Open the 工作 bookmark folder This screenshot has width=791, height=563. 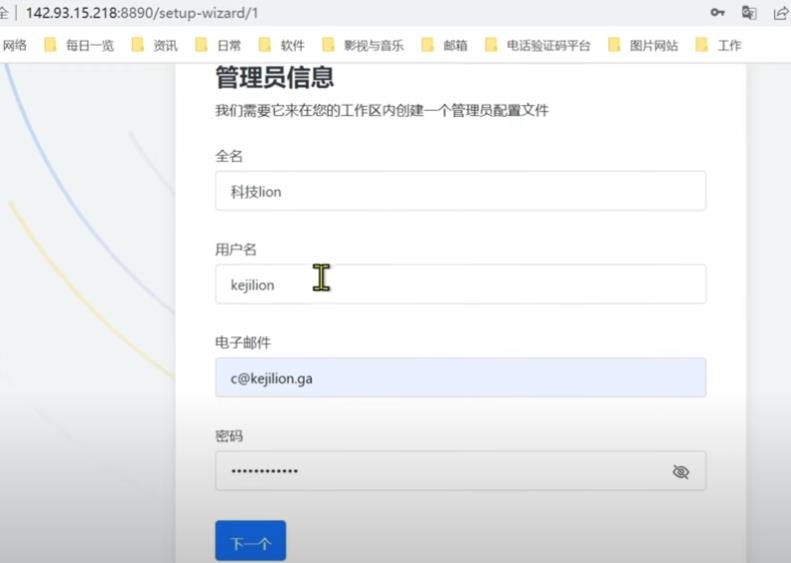coord(718,45)
